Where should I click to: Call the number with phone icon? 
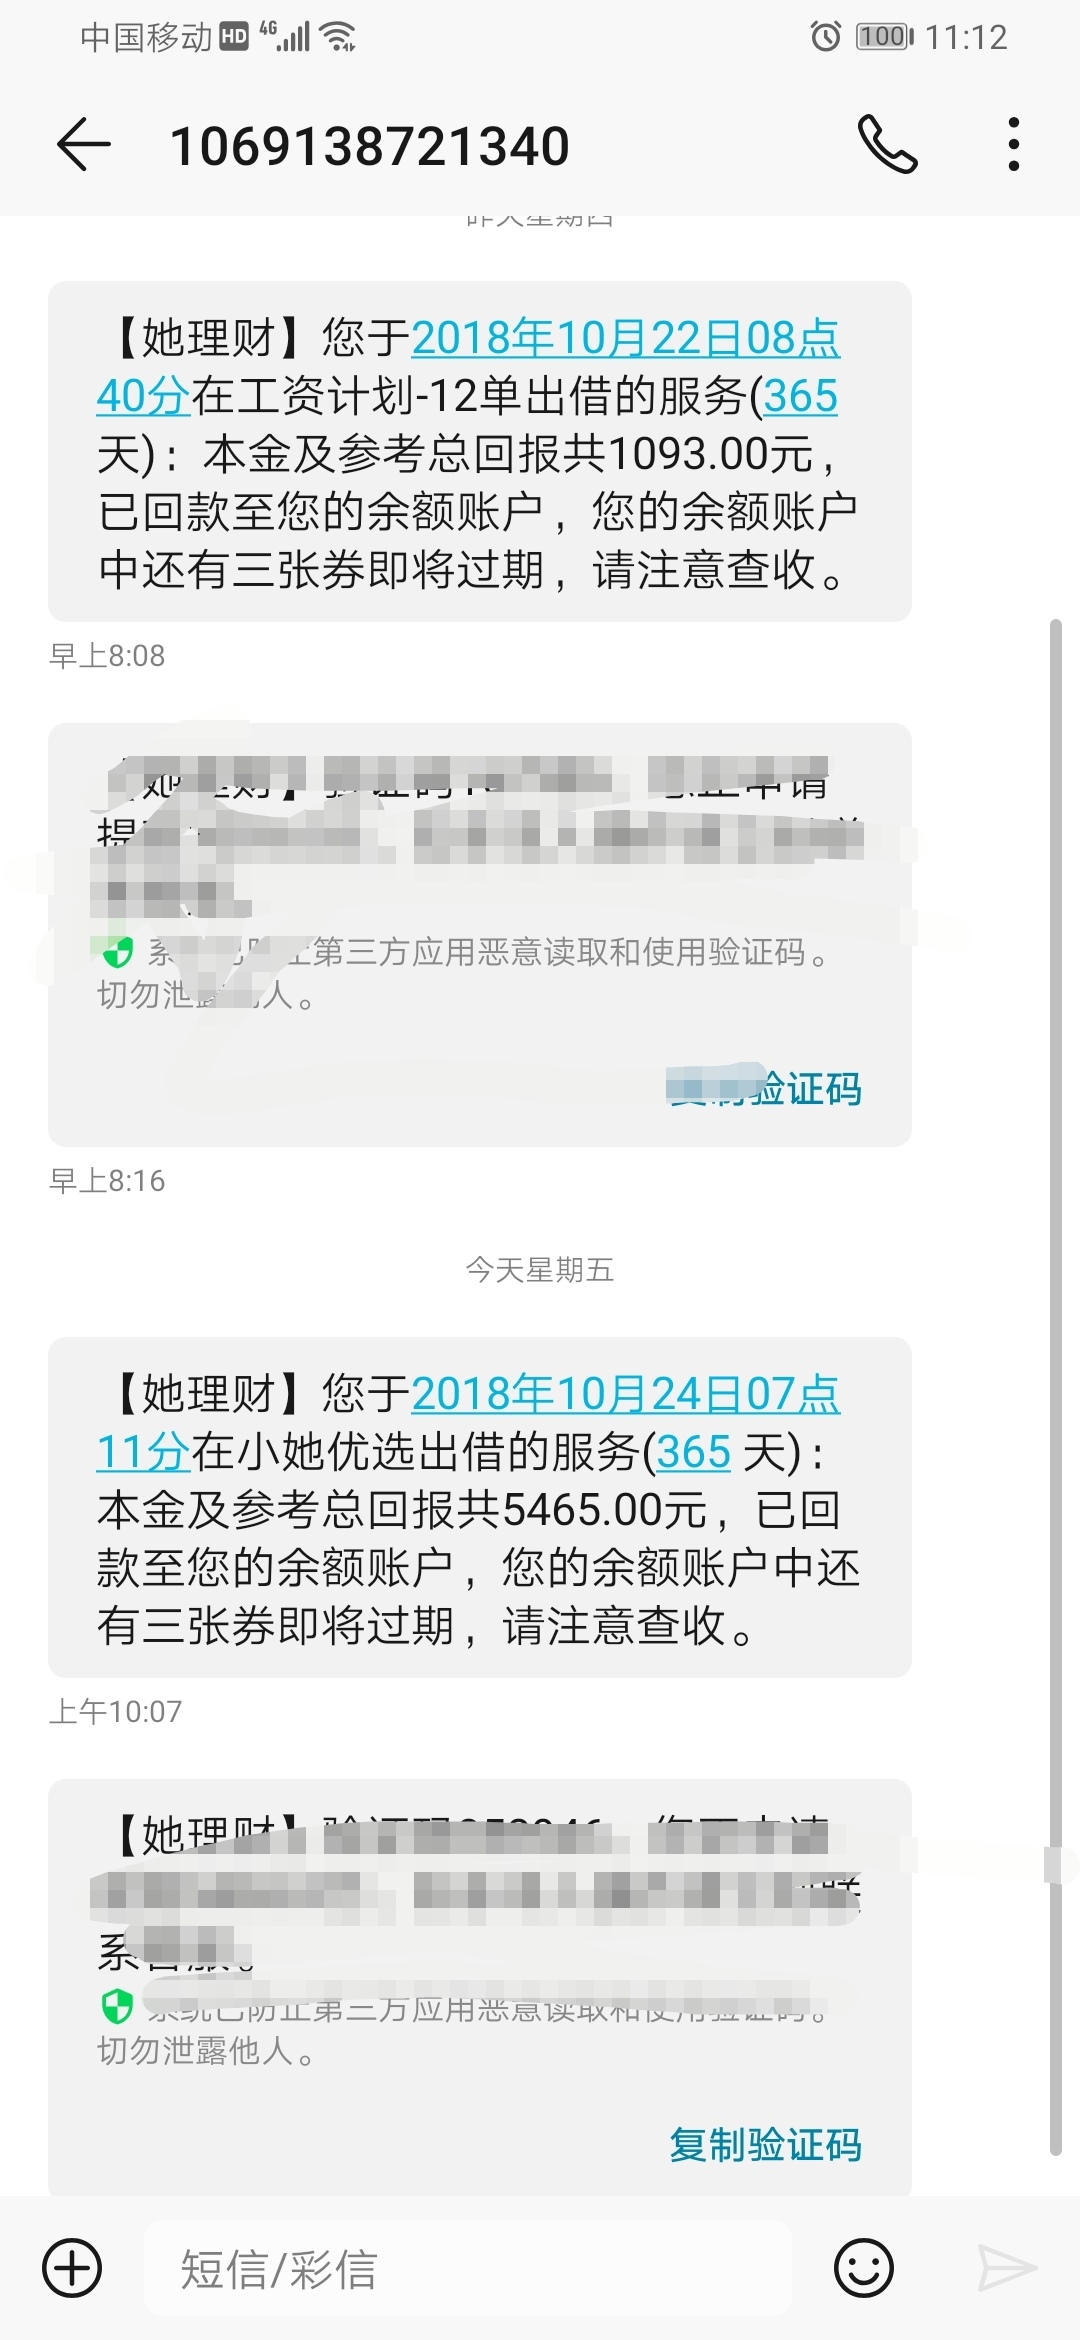(887, 145)
